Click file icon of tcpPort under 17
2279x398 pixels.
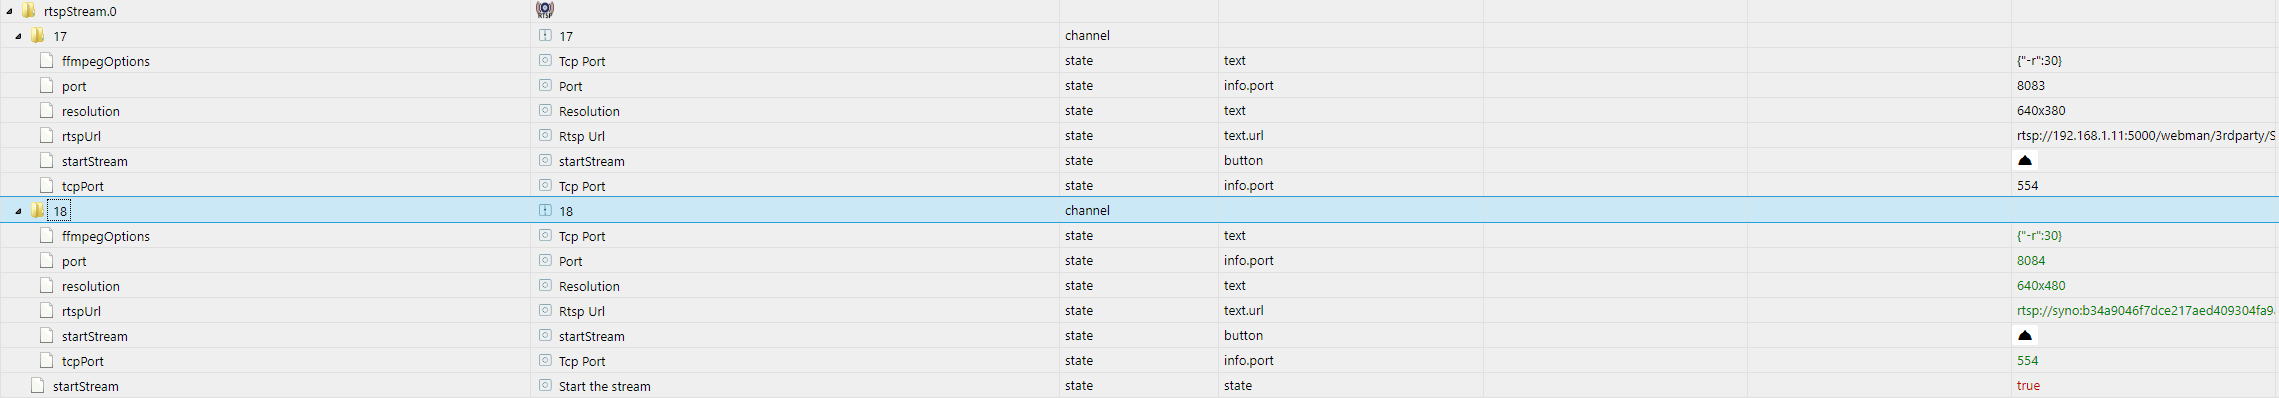pyautogui.click(x=46, y=185)
